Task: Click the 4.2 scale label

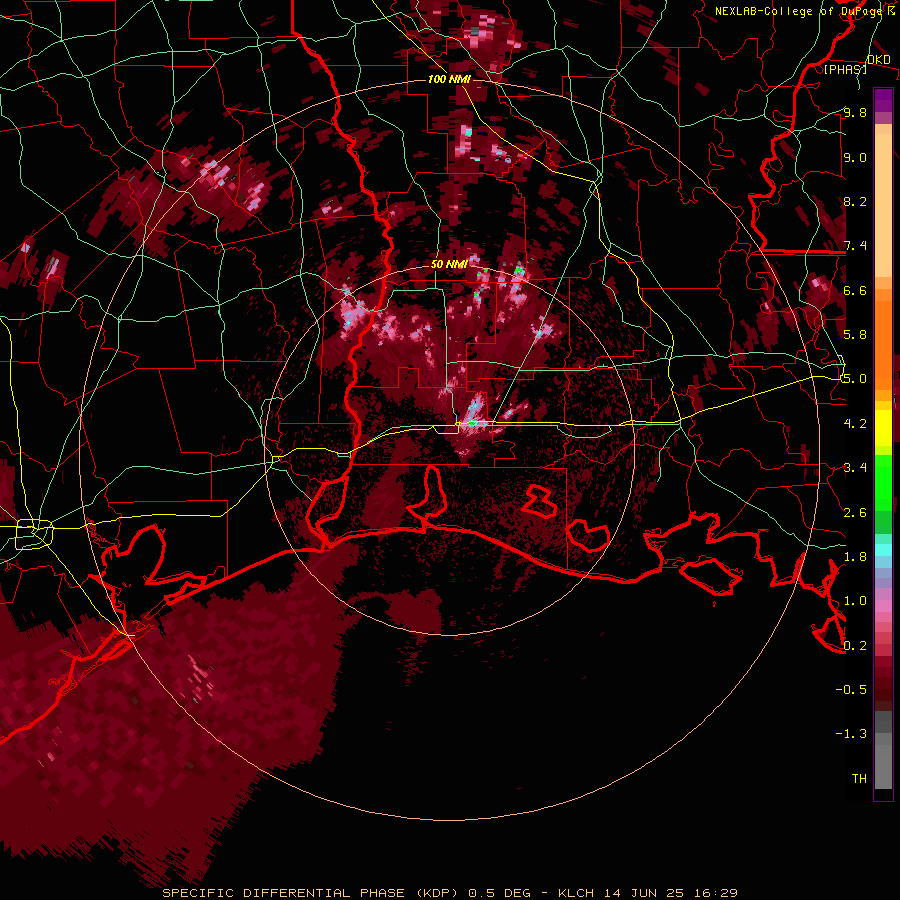Action: pos(855,423)
